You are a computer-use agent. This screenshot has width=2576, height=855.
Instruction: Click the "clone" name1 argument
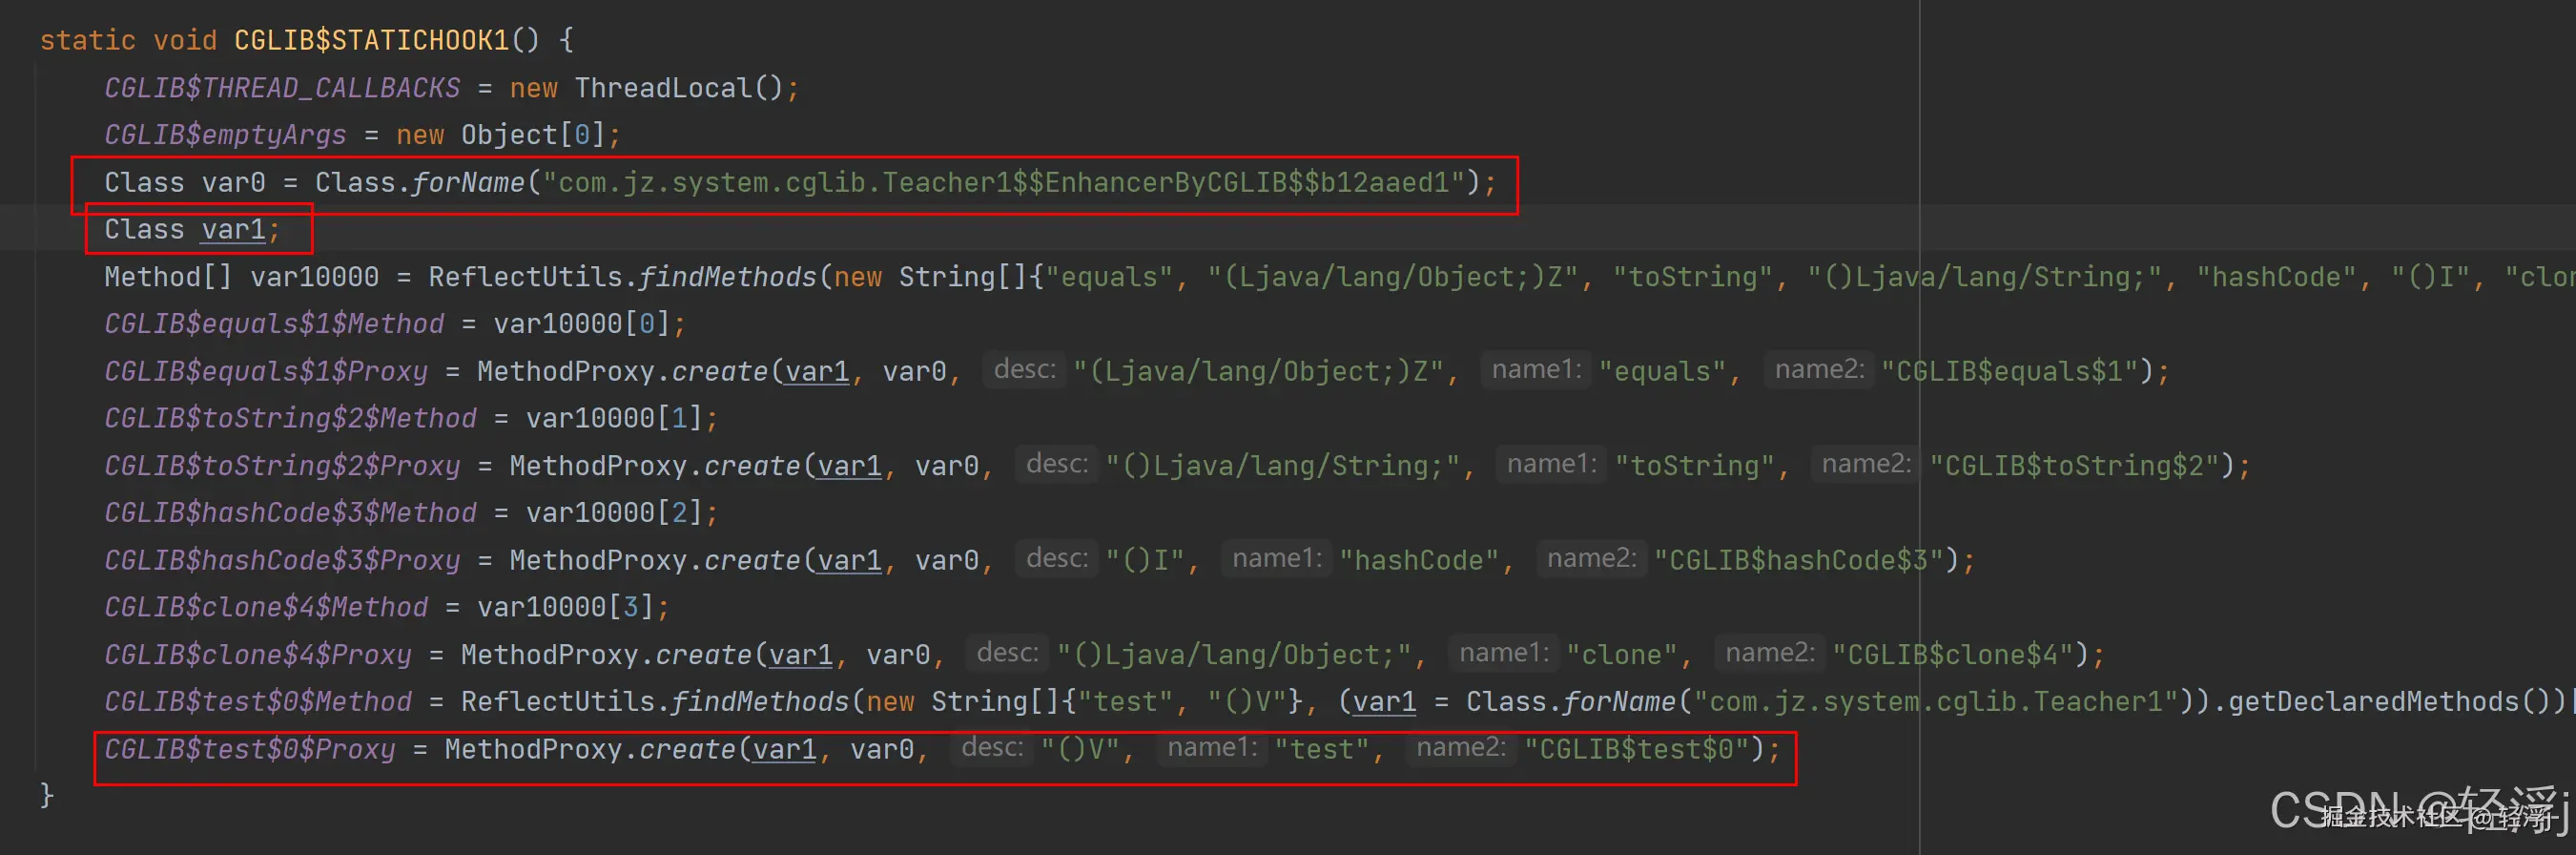1621,655
